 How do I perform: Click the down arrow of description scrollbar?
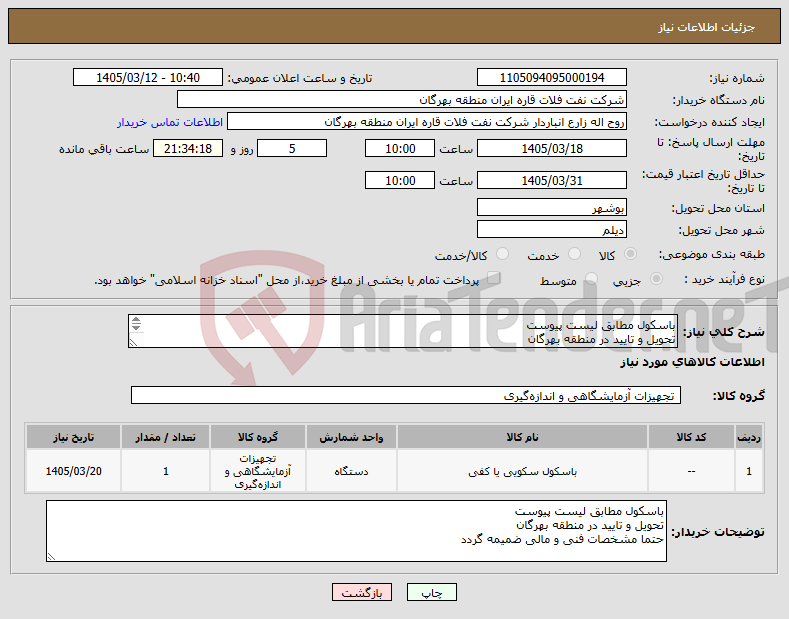coord(136,327)
